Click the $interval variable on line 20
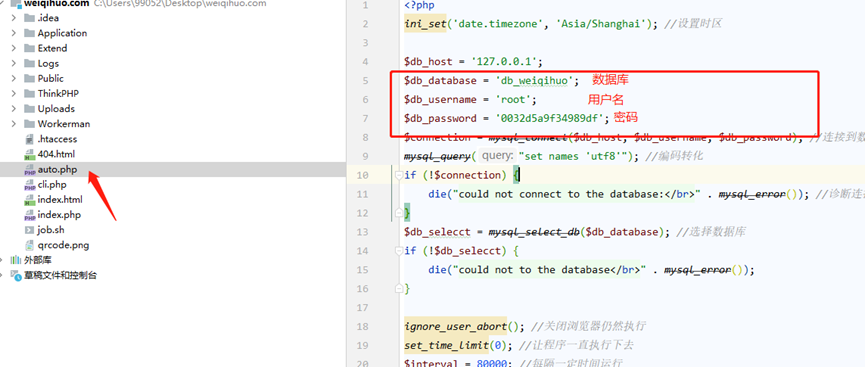 tap(431, 363)
